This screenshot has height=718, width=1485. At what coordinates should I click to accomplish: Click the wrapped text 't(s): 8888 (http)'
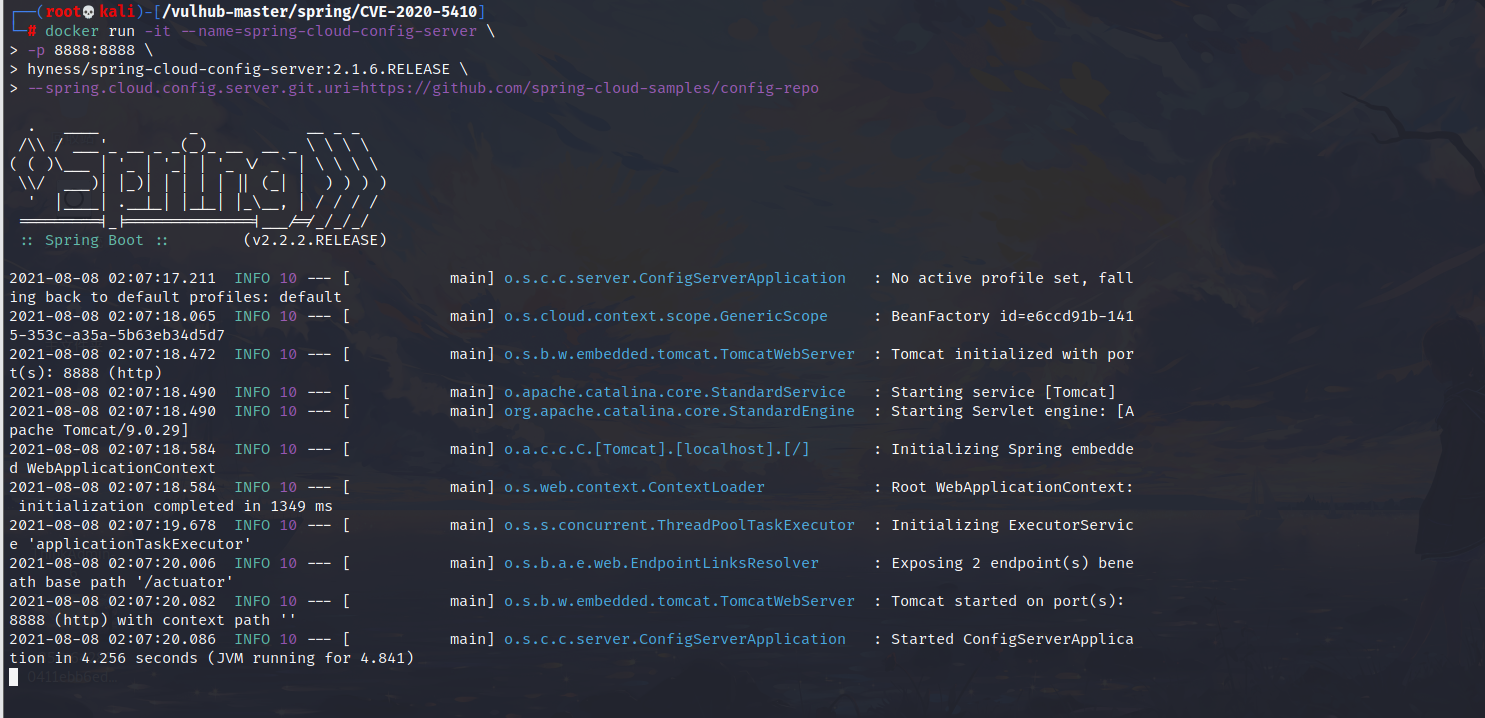[85, 373]
